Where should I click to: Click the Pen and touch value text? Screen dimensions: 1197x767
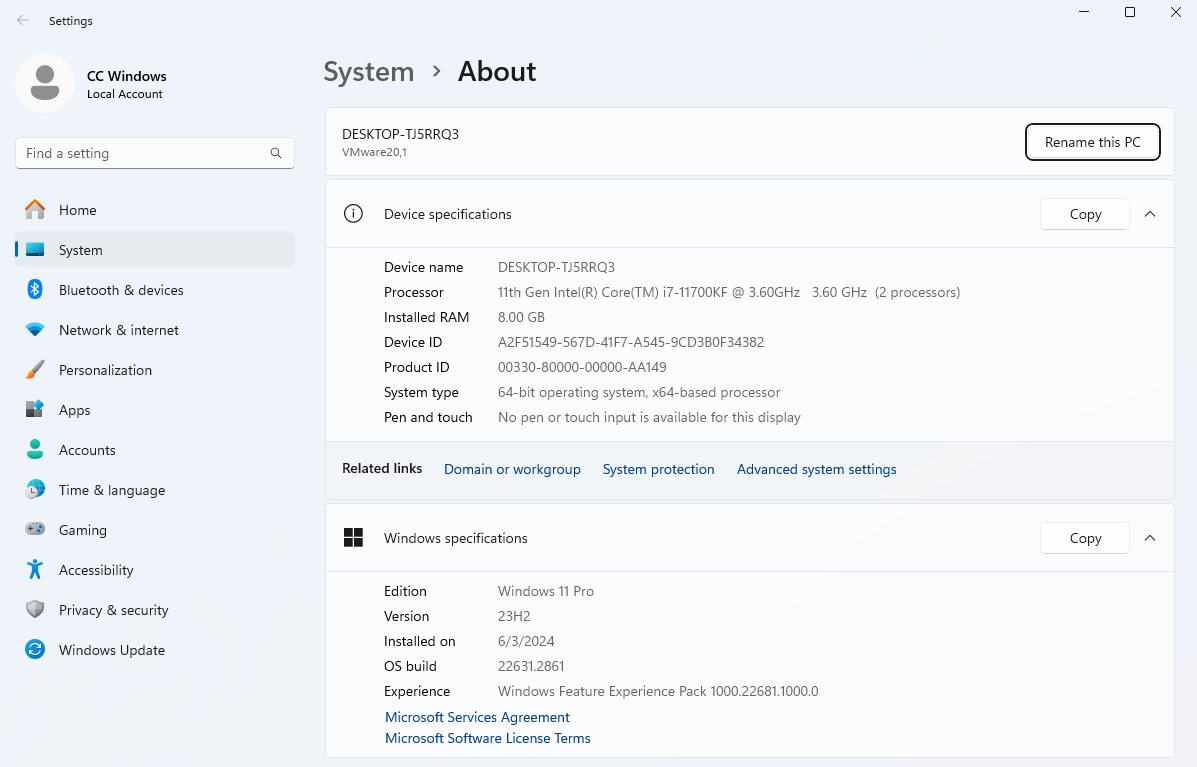(650, 417)
